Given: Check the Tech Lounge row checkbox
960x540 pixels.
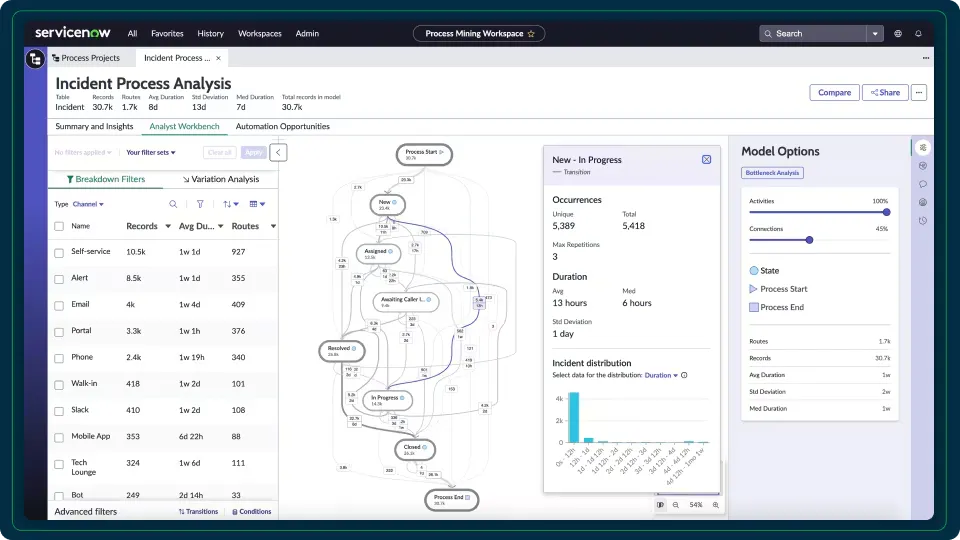Looking at the screenshot, I should pyautogui.click(x=59, y=464).
